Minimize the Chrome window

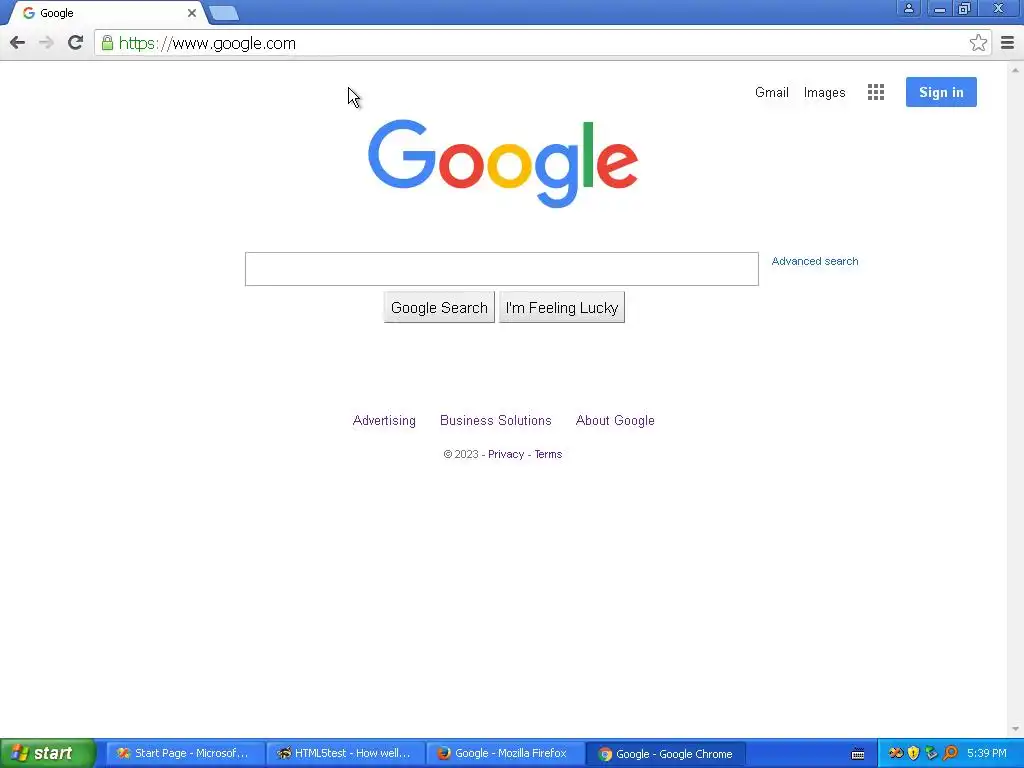tap(939, 8)
